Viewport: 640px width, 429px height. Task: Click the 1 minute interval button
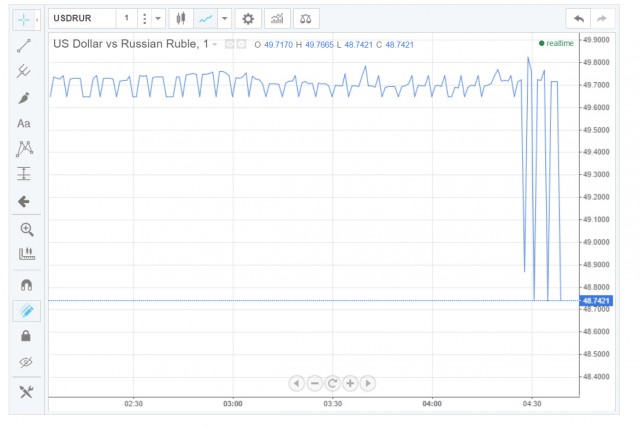point(127,18)
